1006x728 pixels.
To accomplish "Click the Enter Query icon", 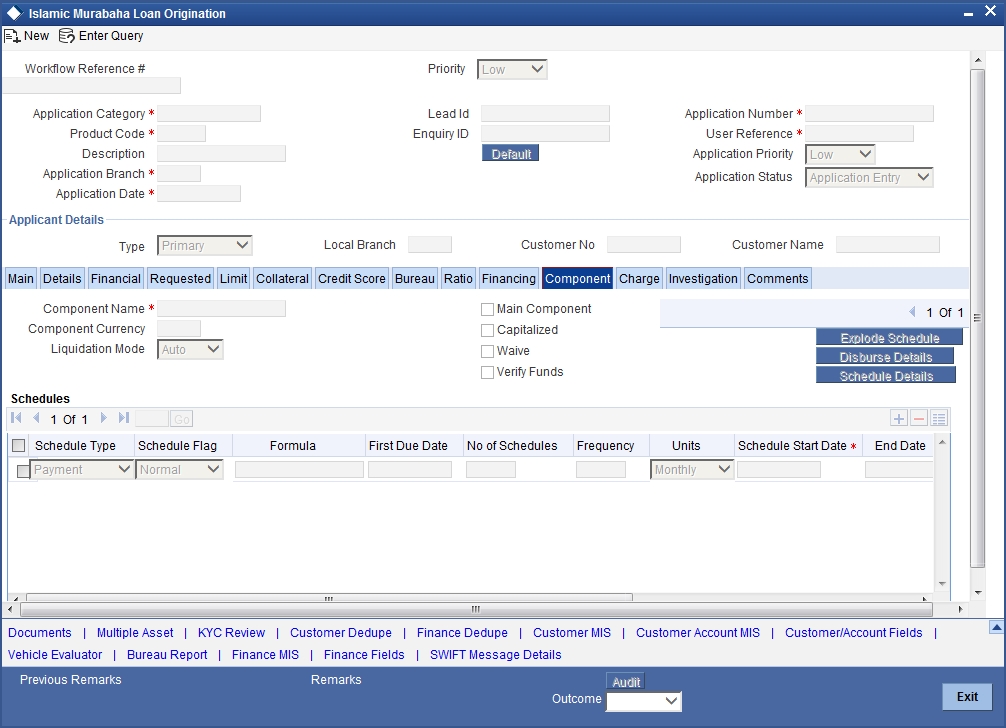I will point(66,36).
